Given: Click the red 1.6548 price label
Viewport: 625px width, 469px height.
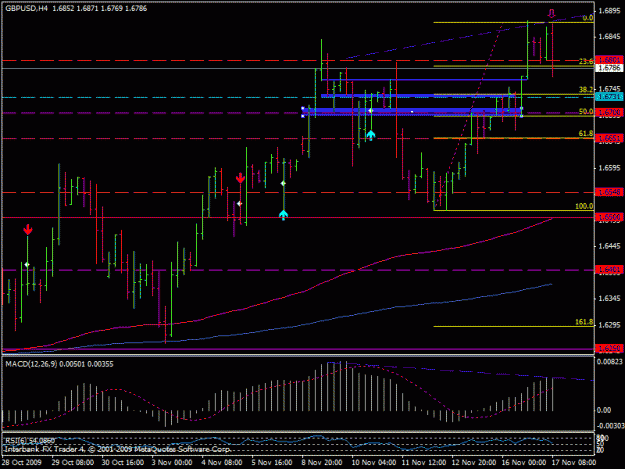Looking at the screenshot, I should click(609, 192).
